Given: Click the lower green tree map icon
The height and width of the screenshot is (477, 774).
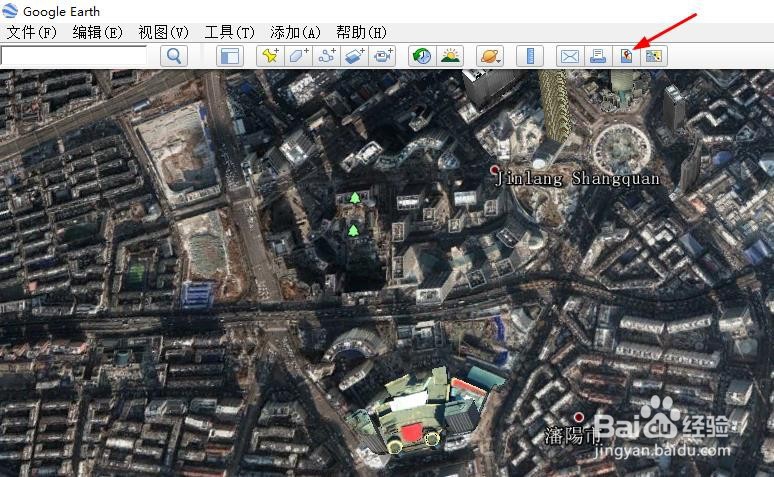Looking at the screenshot, I should pos(353,230).
